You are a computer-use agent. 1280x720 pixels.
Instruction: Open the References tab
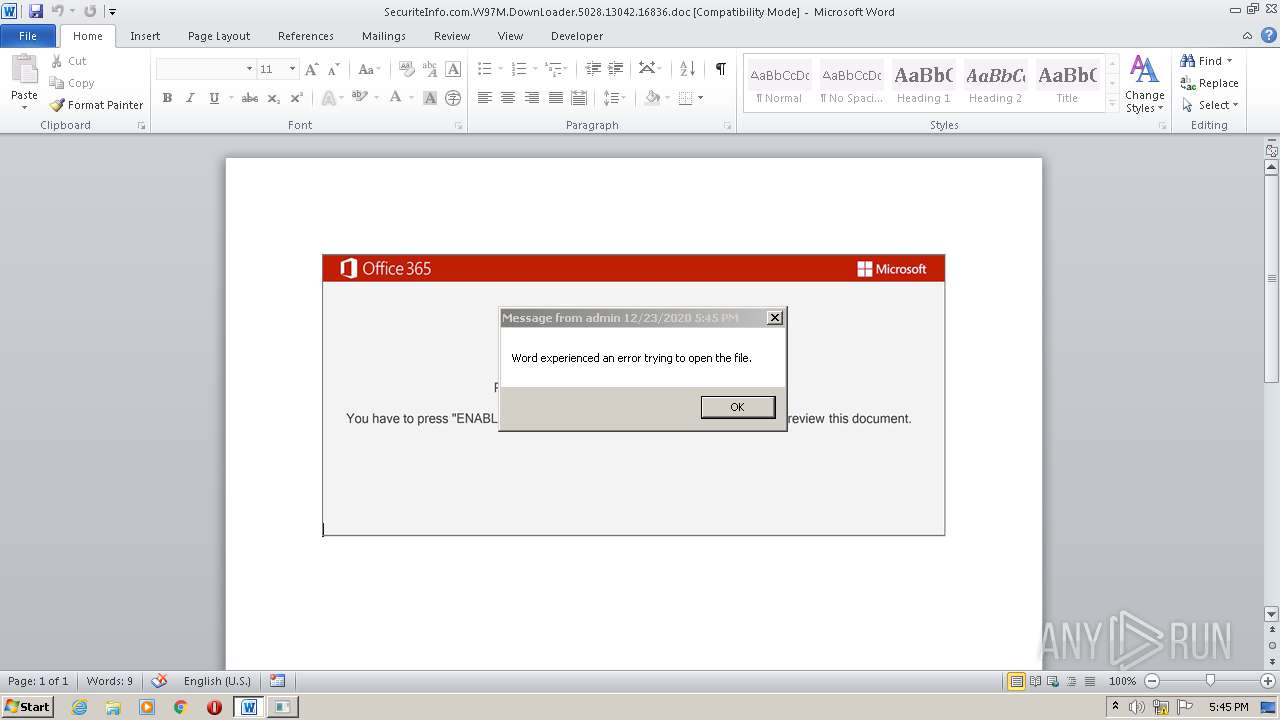pyautogui.click(x=306, y=35)
